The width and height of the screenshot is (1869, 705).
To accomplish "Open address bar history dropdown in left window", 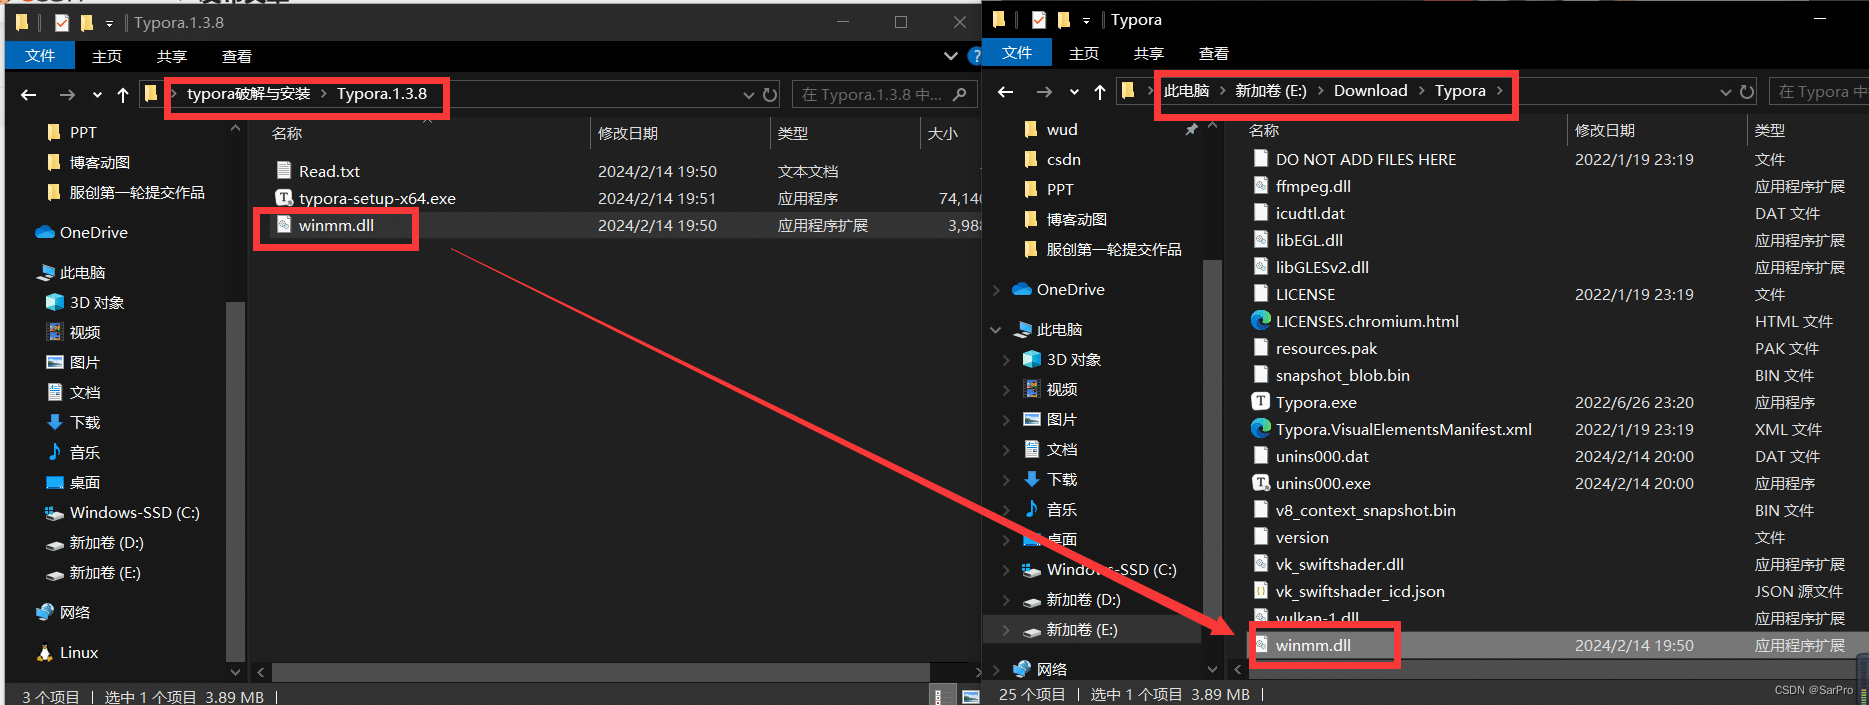I will [748, 95].
